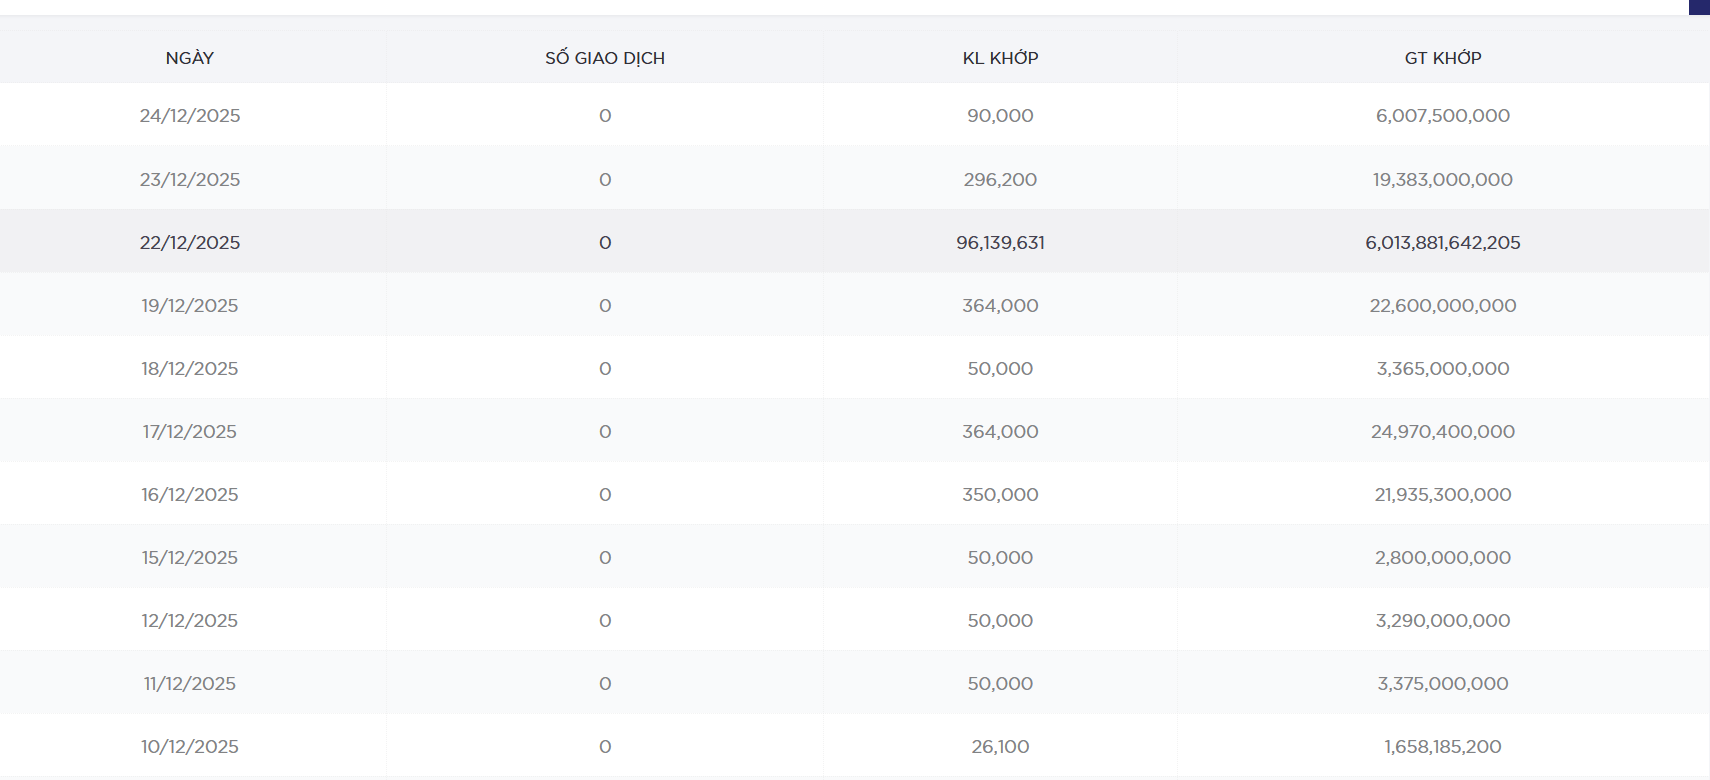This screenshot has width=1710, height=780.
Task: Select the 12/12/2025 date cell
Action: (x=190, y=621)
